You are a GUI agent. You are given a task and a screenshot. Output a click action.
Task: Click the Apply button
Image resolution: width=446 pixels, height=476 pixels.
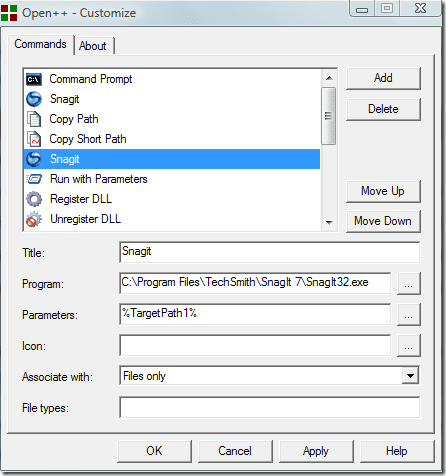coord(316,451)
